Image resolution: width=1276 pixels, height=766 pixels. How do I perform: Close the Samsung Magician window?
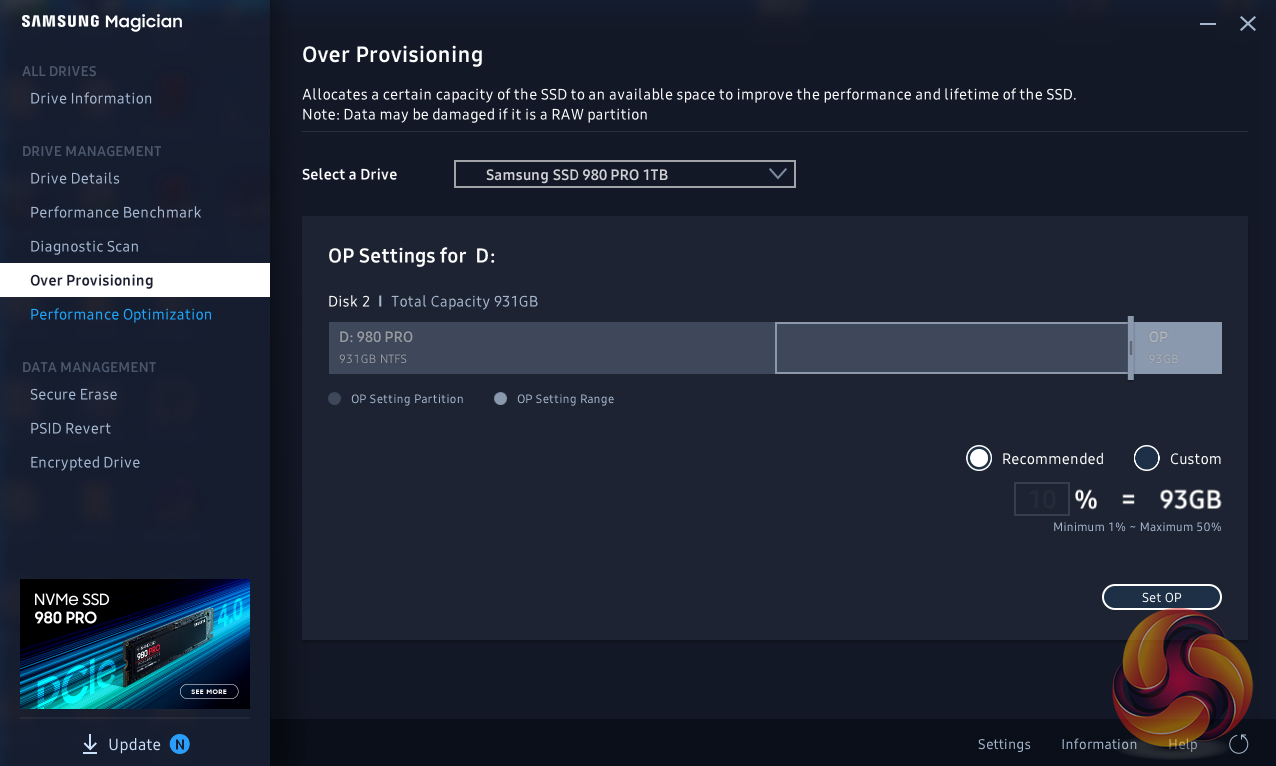click(x=1247, y=23)
